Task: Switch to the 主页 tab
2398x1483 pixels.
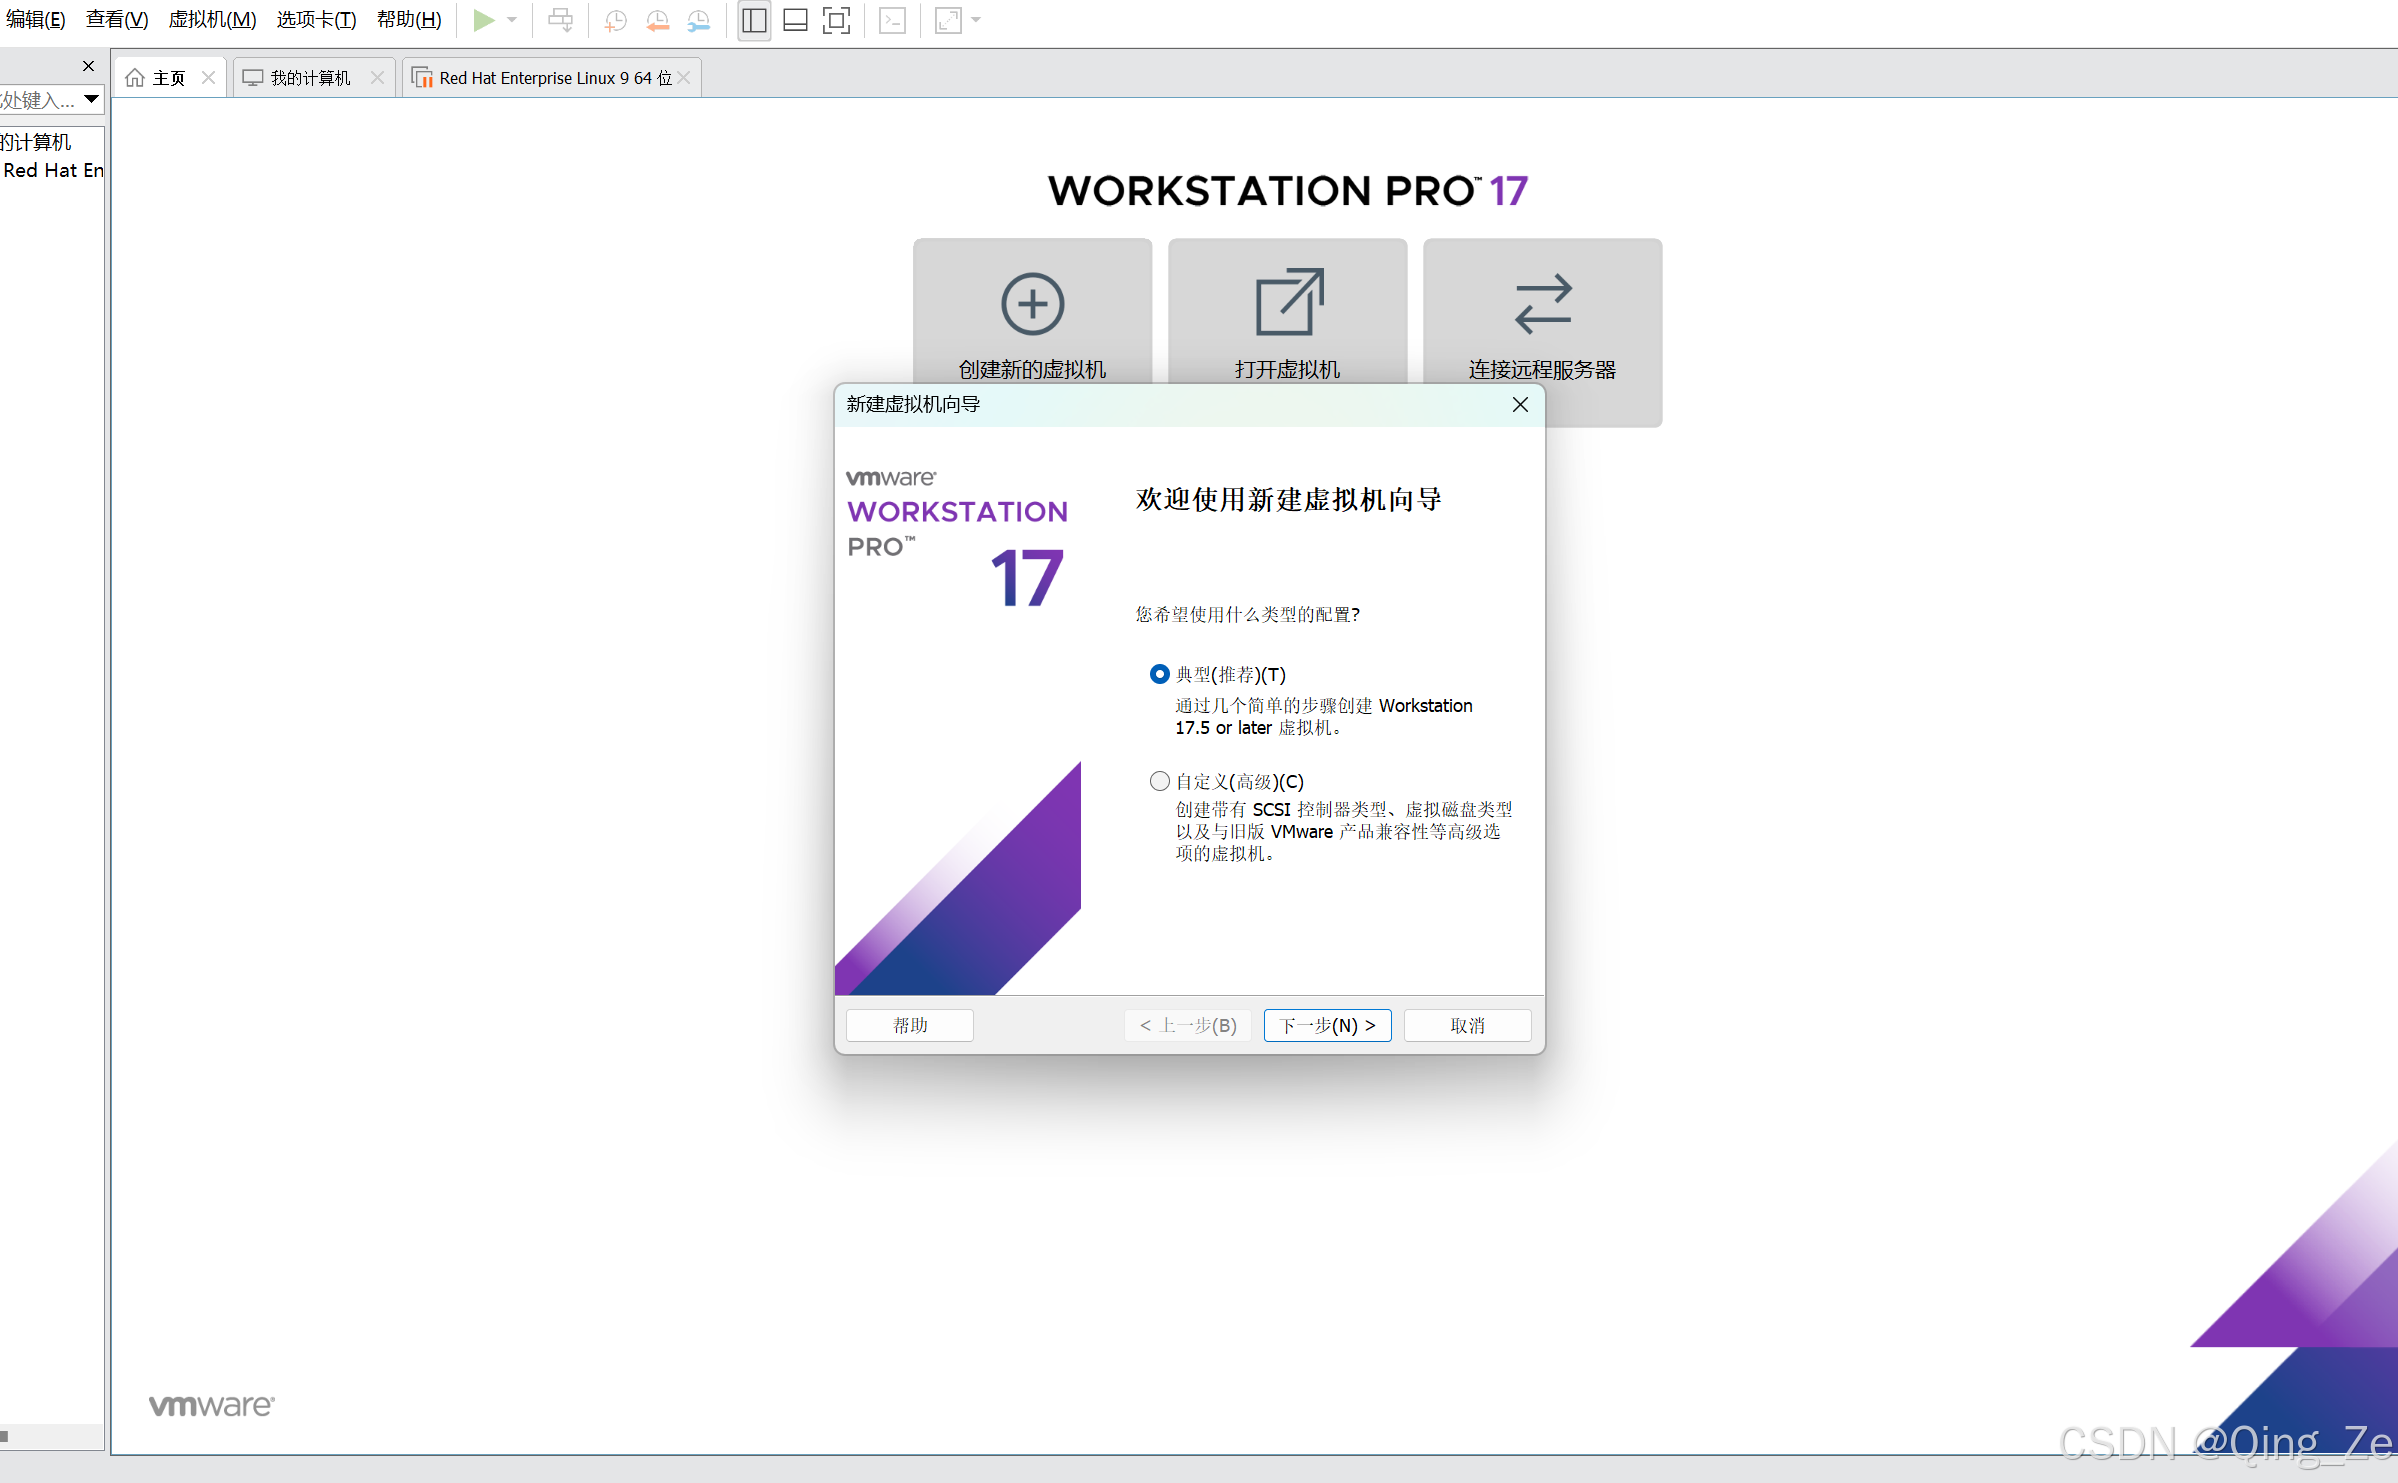Action: [169, 78]
